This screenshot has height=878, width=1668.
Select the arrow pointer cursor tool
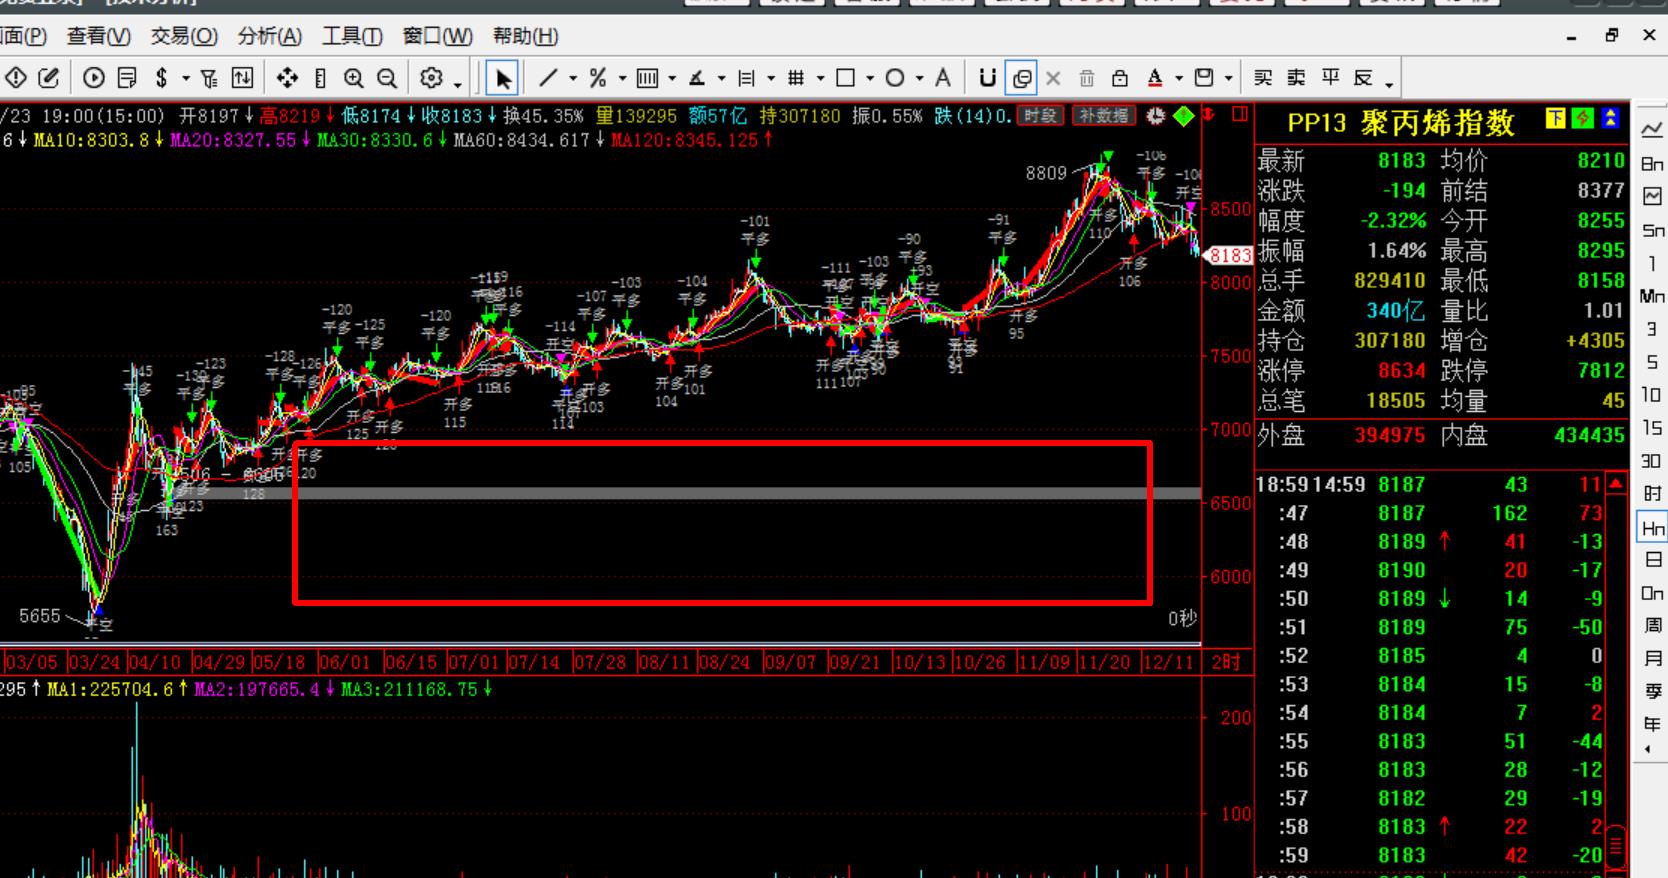pos(502,78)
